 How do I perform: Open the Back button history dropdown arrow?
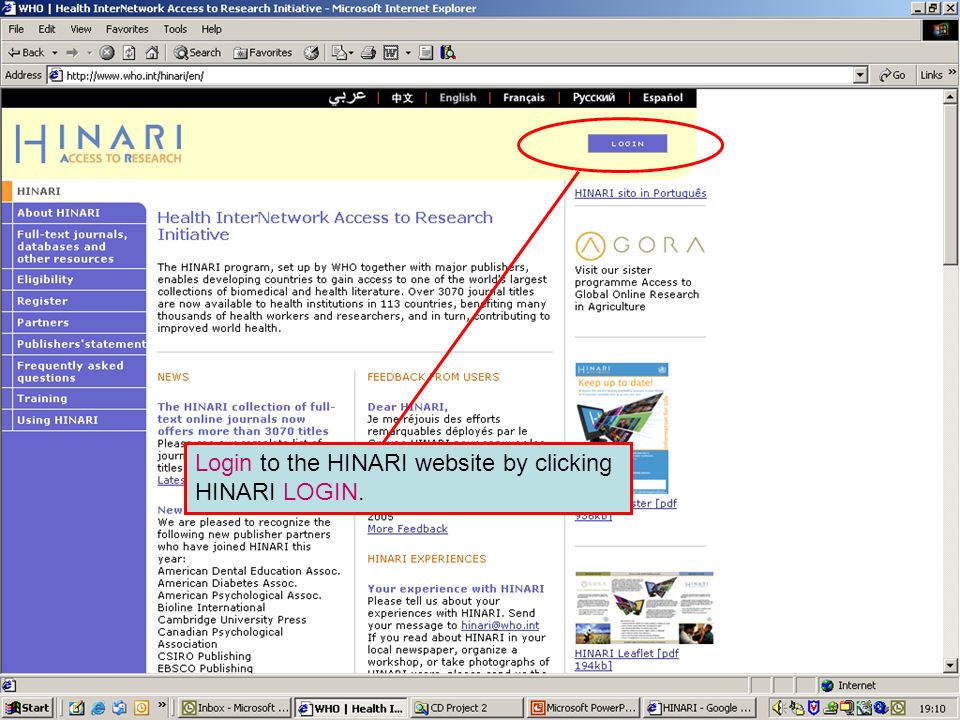point(54,53)
